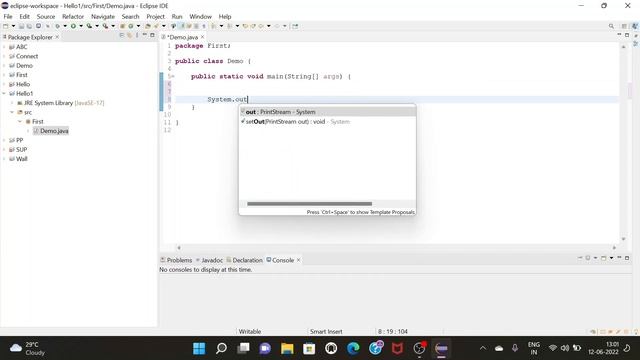640x360 pixels.
Task: Open the clock showing 12-06-2022
Action: [x=603, y=348]
